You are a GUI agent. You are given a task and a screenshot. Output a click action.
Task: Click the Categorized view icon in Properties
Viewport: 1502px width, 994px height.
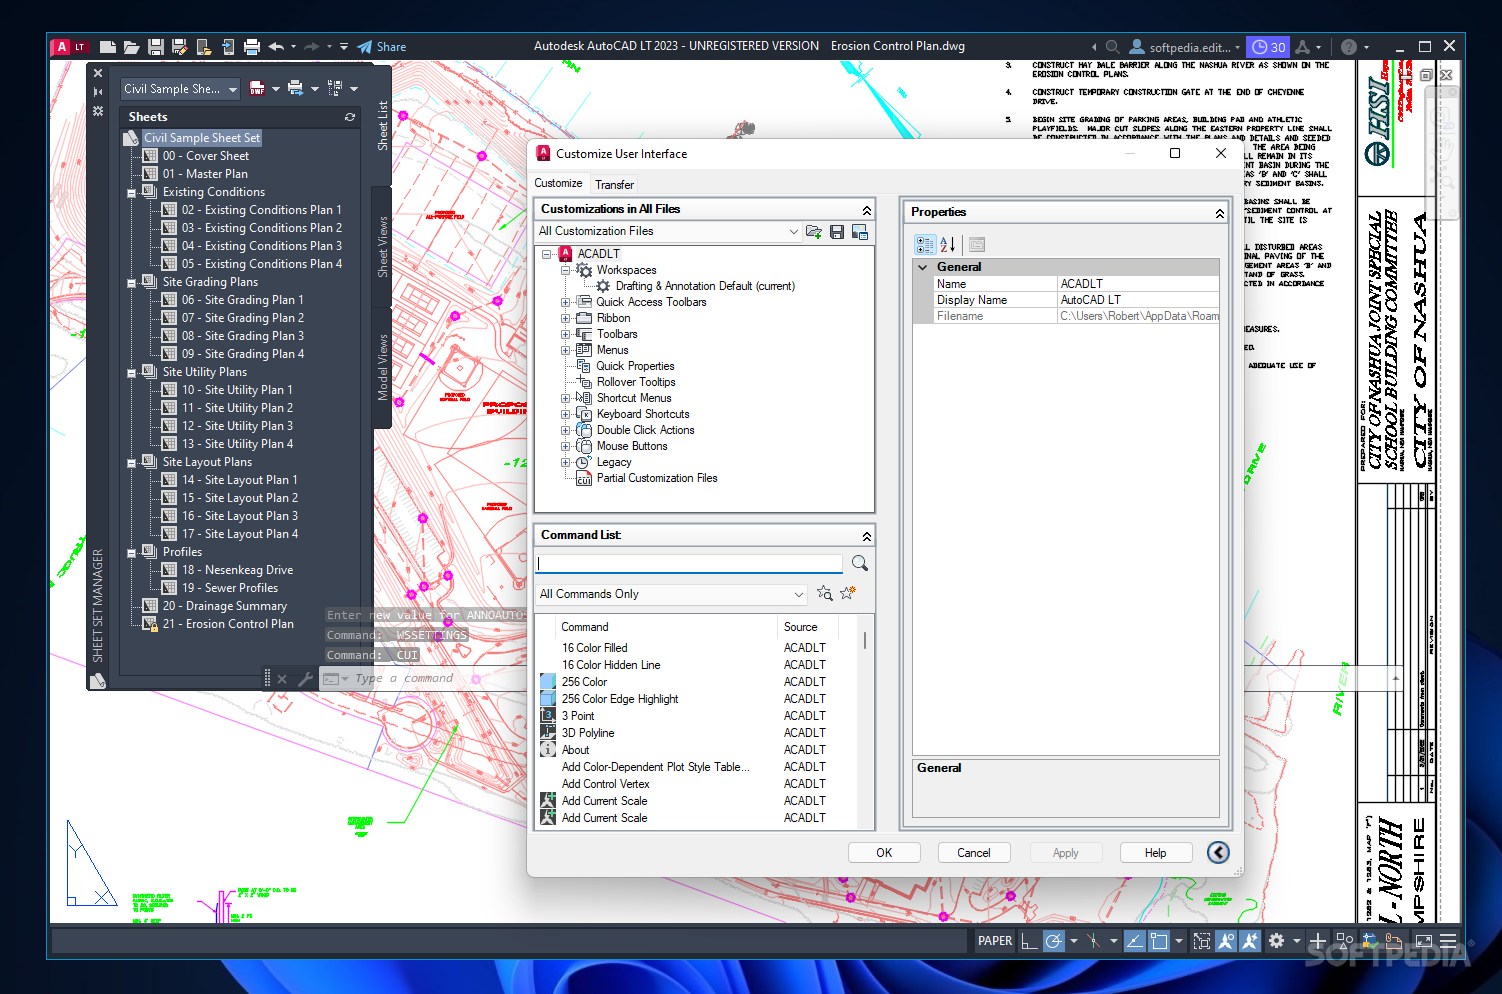tap(925, 244)
